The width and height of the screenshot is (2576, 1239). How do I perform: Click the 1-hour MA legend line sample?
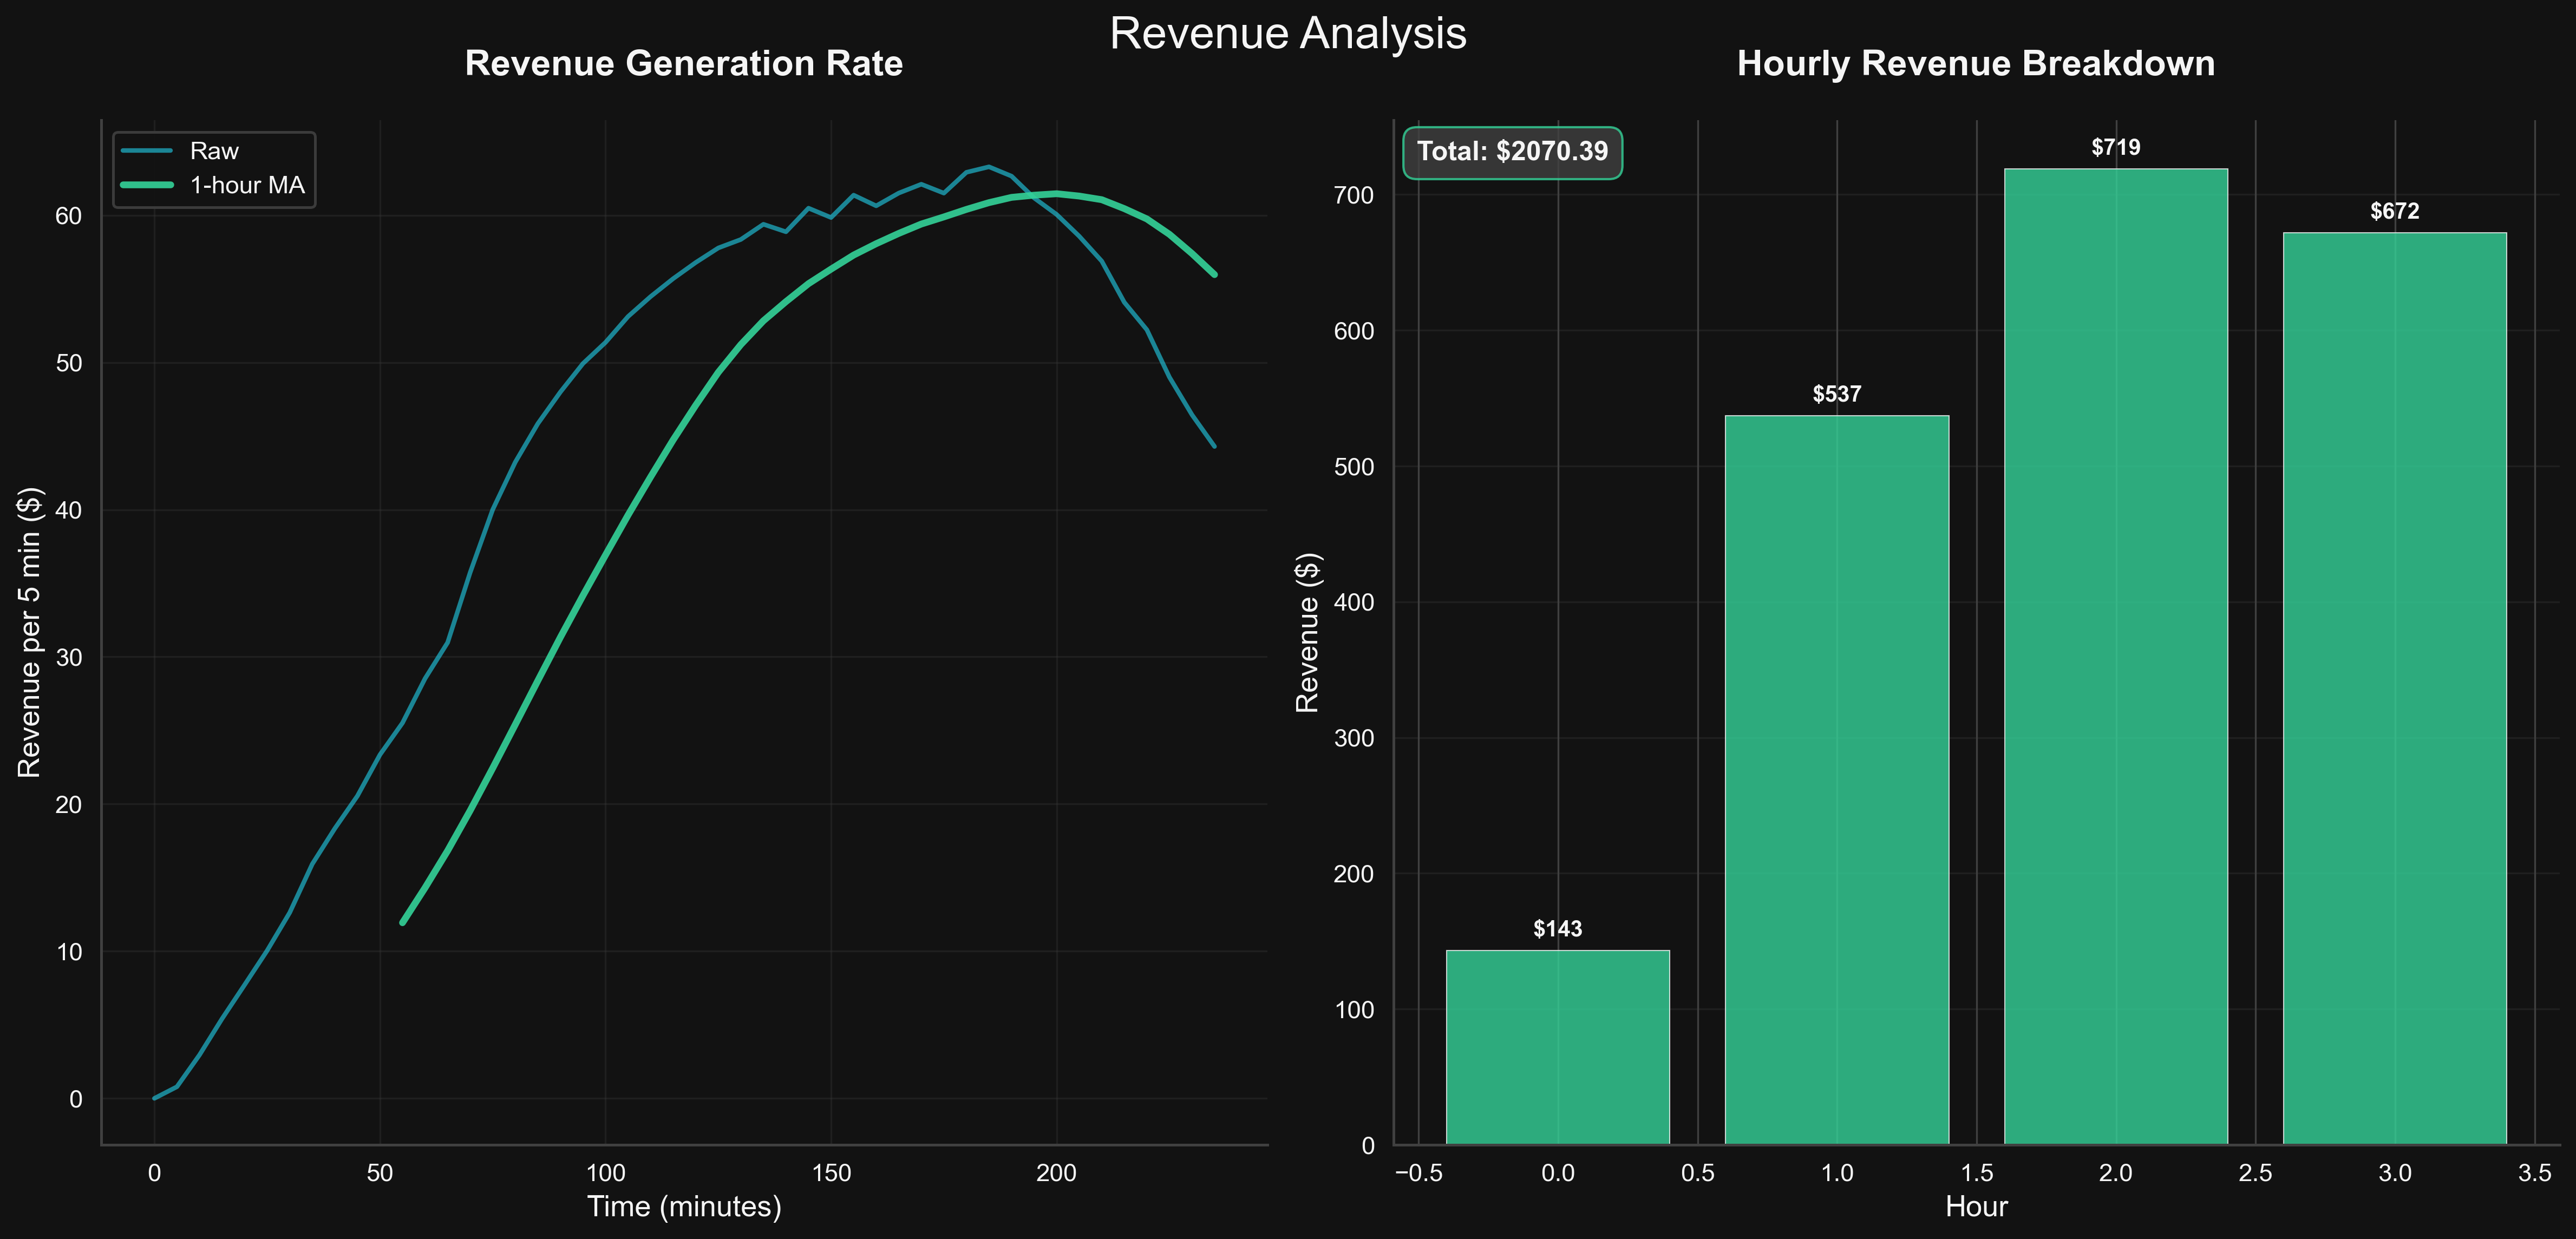tap(147, 185)
